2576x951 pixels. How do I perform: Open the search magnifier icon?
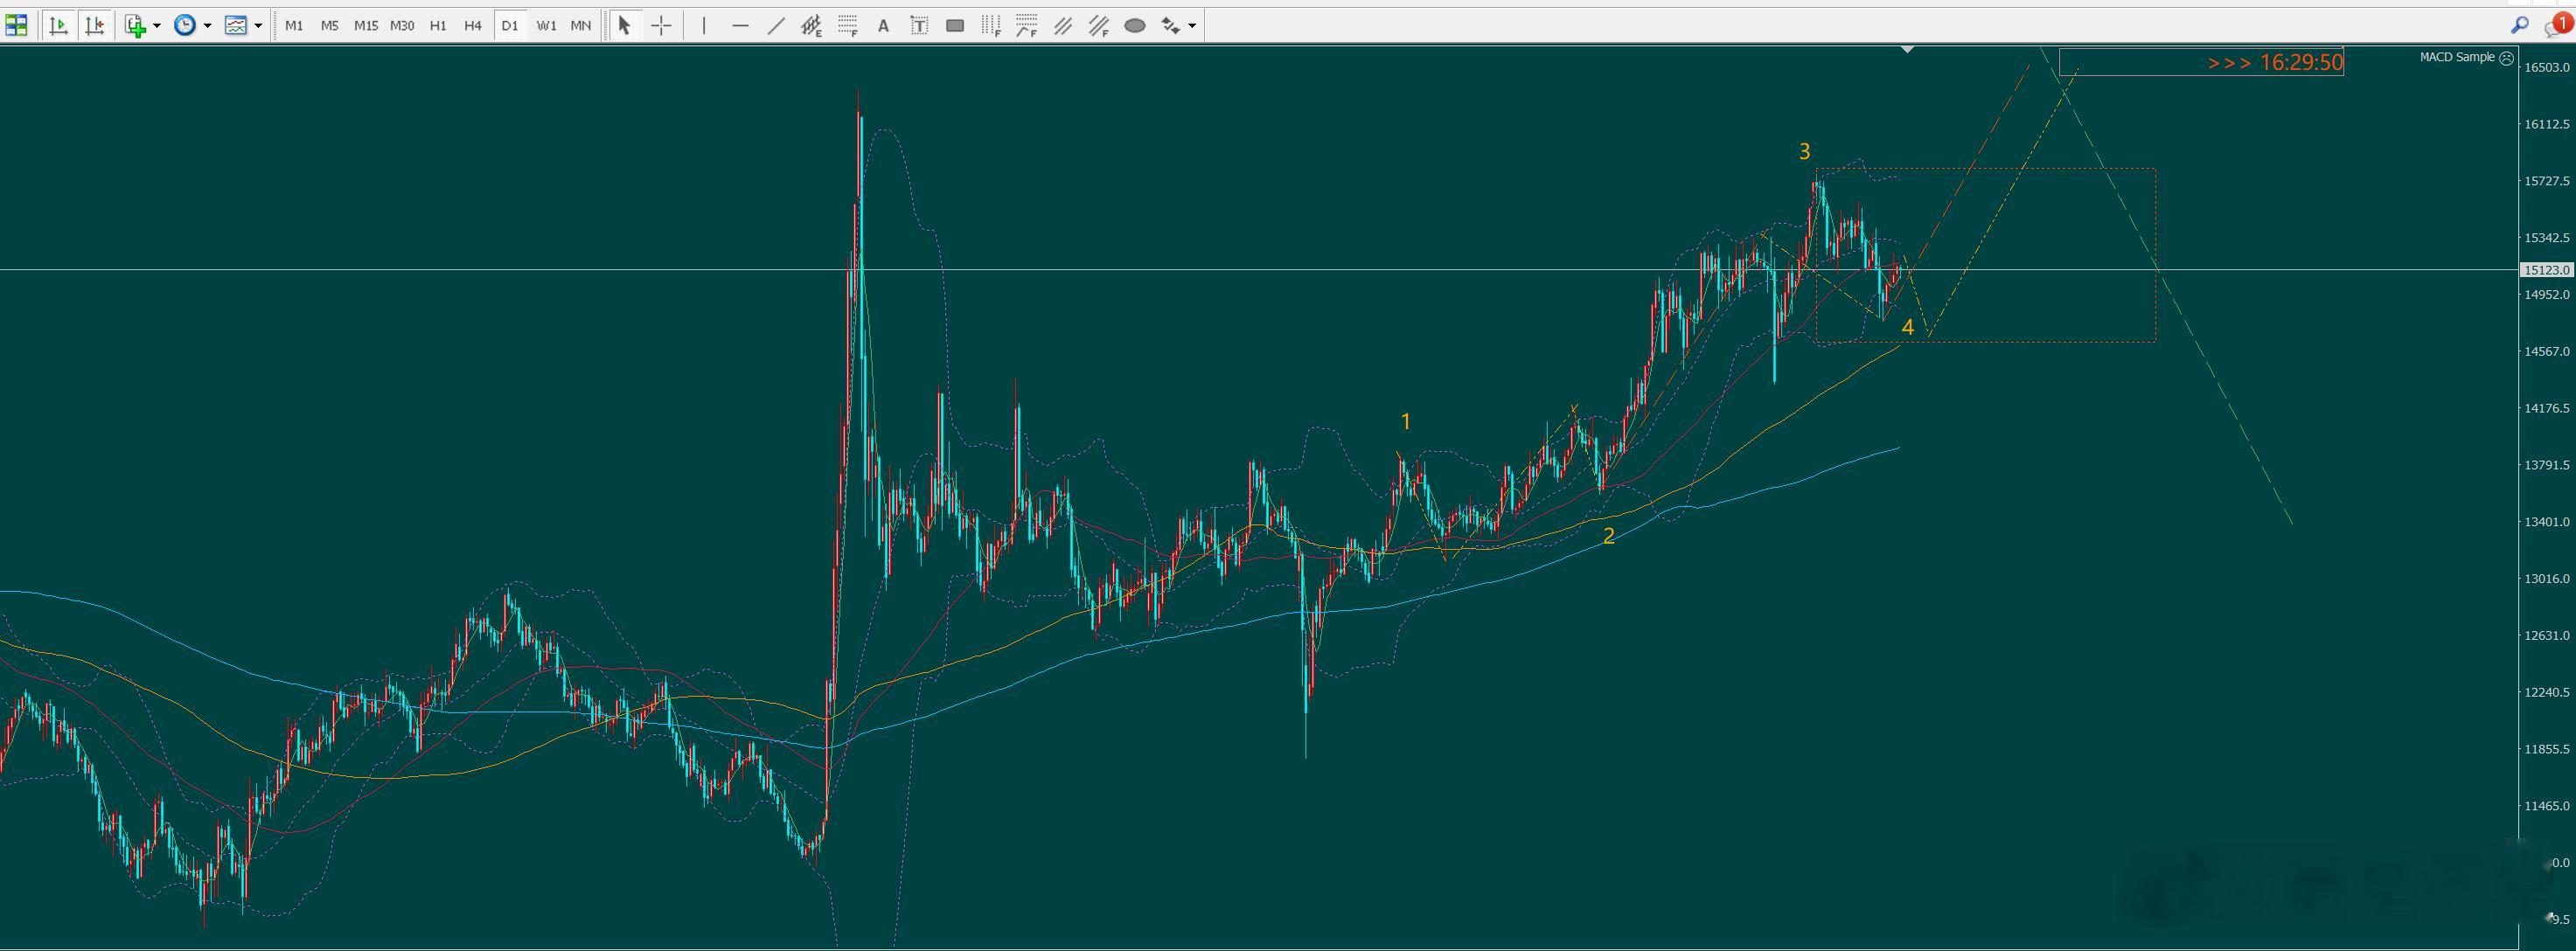2519,26
